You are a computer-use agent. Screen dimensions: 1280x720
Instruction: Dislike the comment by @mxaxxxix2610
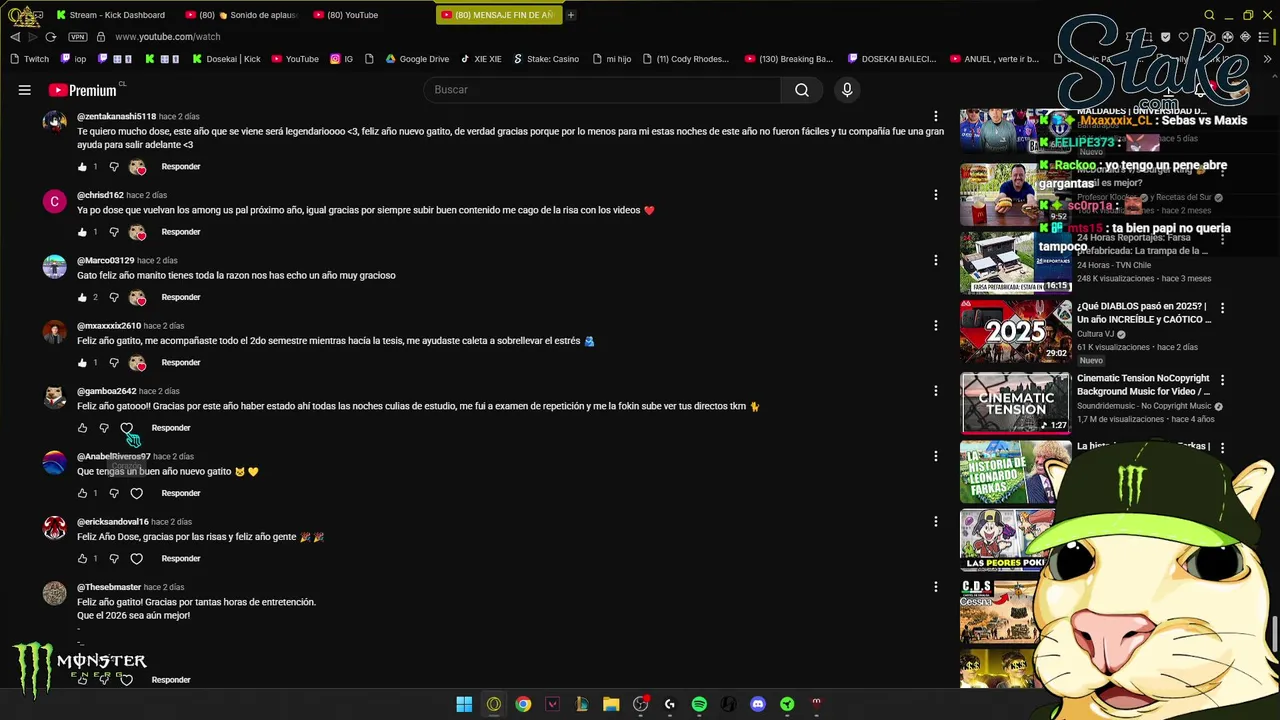pyautogui.click(x=114, y=362)
